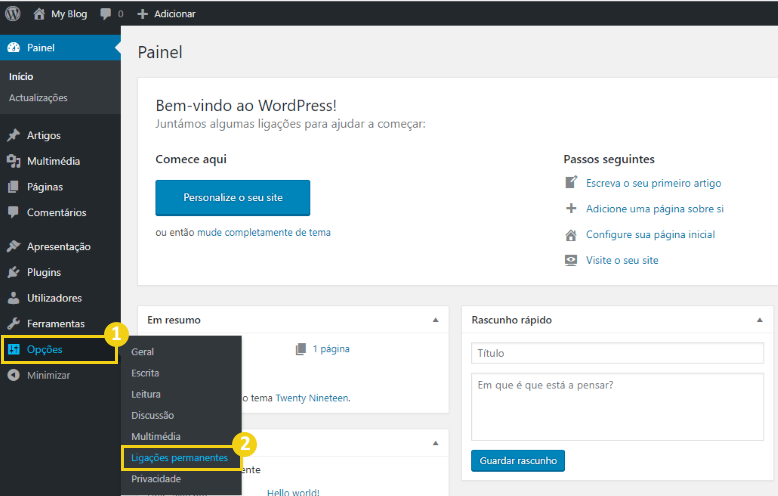Click Minimizar to collapse the sidebar

49,375
